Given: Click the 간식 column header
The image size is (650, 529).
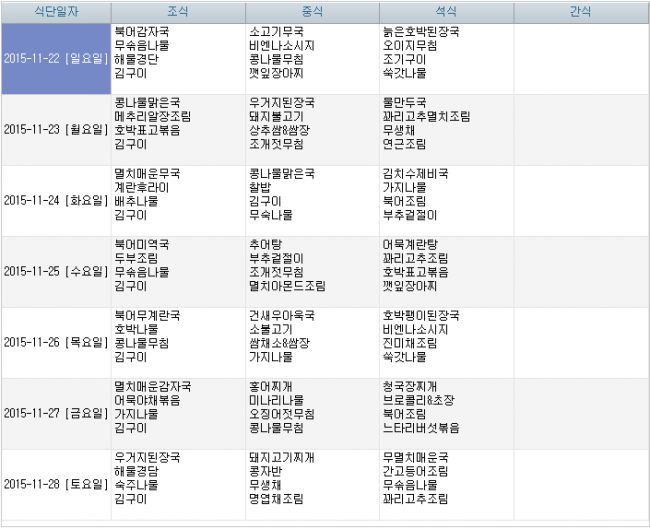Looking at the screenshot, I should pos(580,12).
